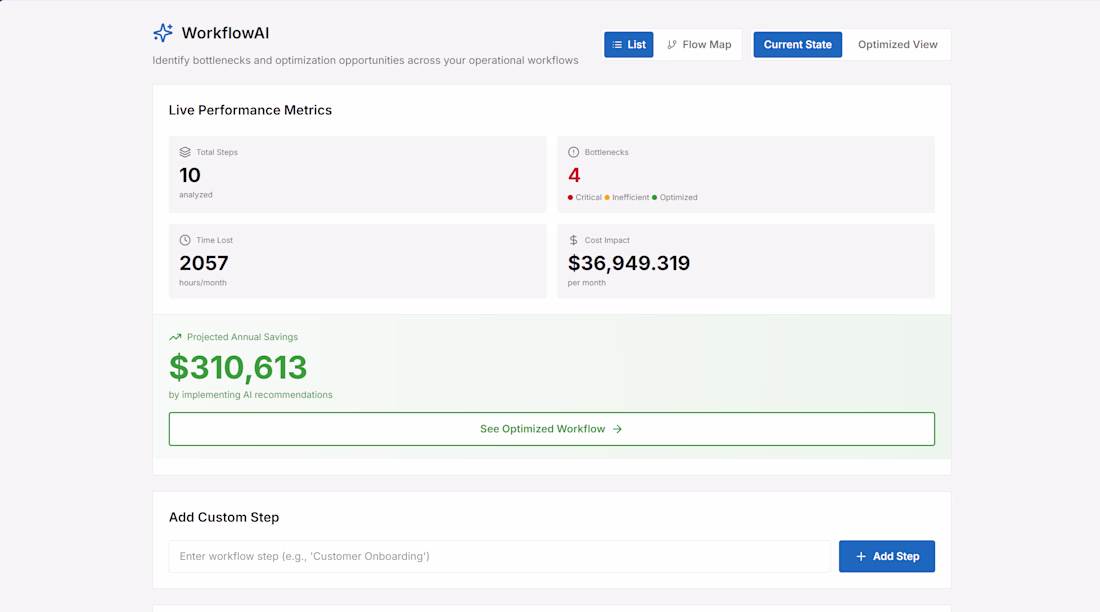Click the WorkflowAI sparkle logo icon

click(163, 33)
